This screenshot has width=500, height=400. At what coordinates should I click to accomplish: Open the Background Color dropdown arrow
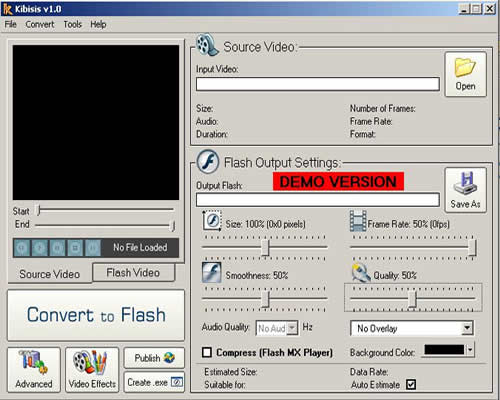470,350
